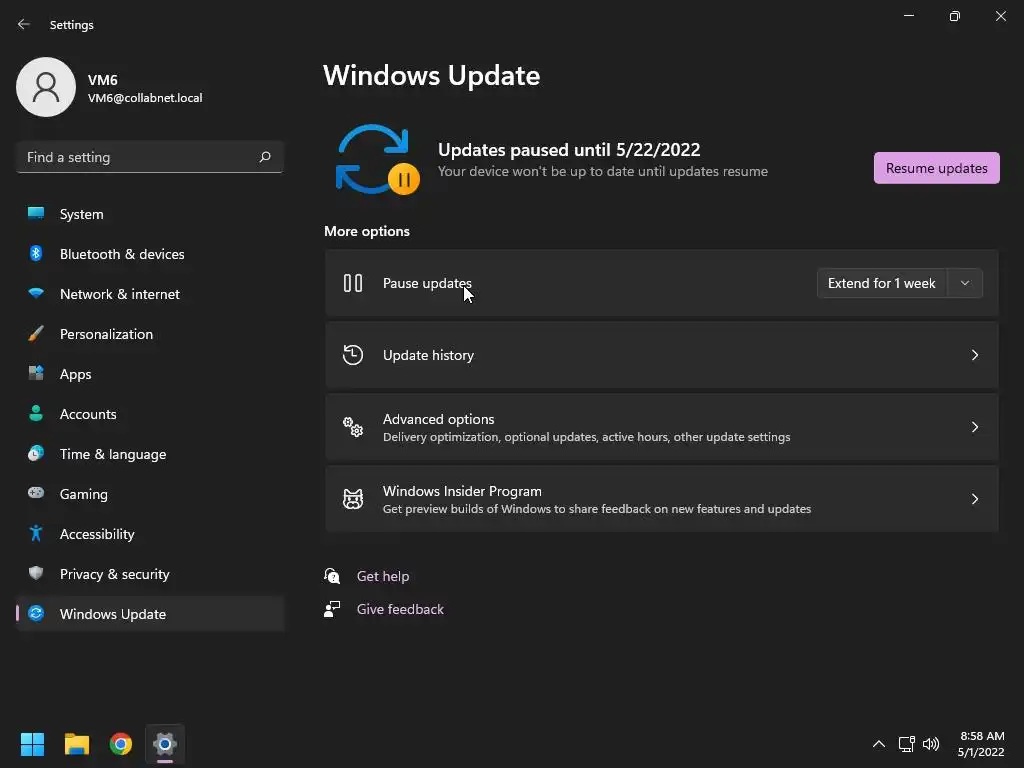Viewport: 1024px width, 768px height.
Task: Click the Settings gear in taskbar
Action: click(165, 744)
